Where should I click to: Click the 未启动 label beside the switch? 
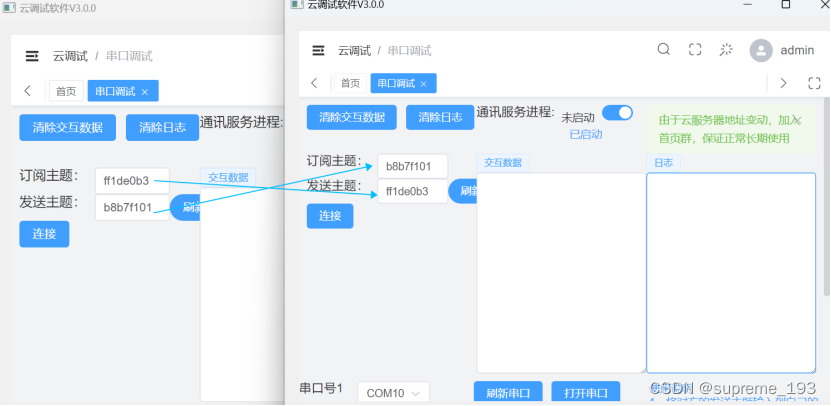click(x=578, y=117)
